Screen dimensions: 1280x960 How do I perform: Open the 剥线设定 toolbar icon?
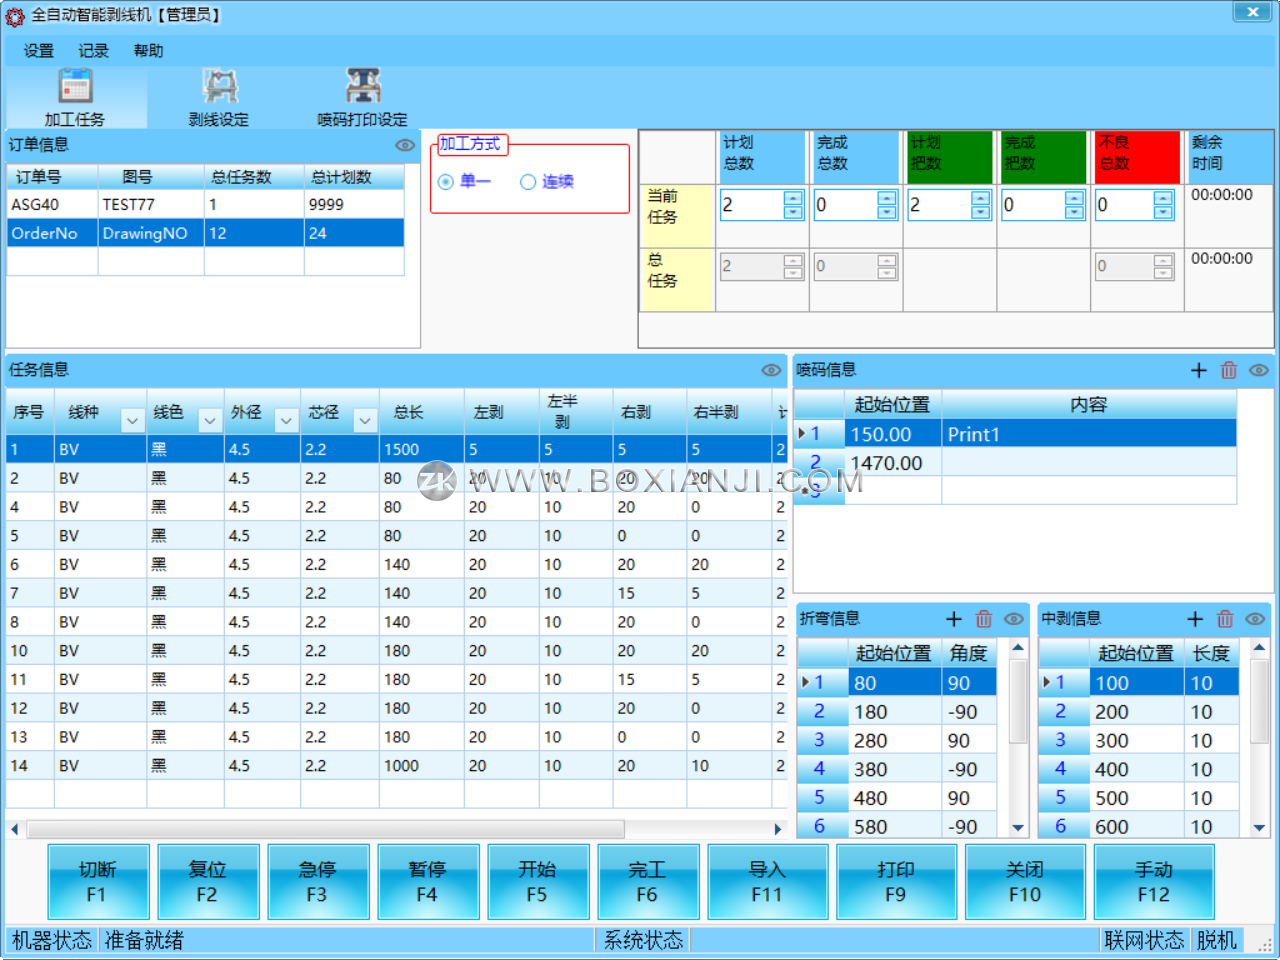click(219, 97)
